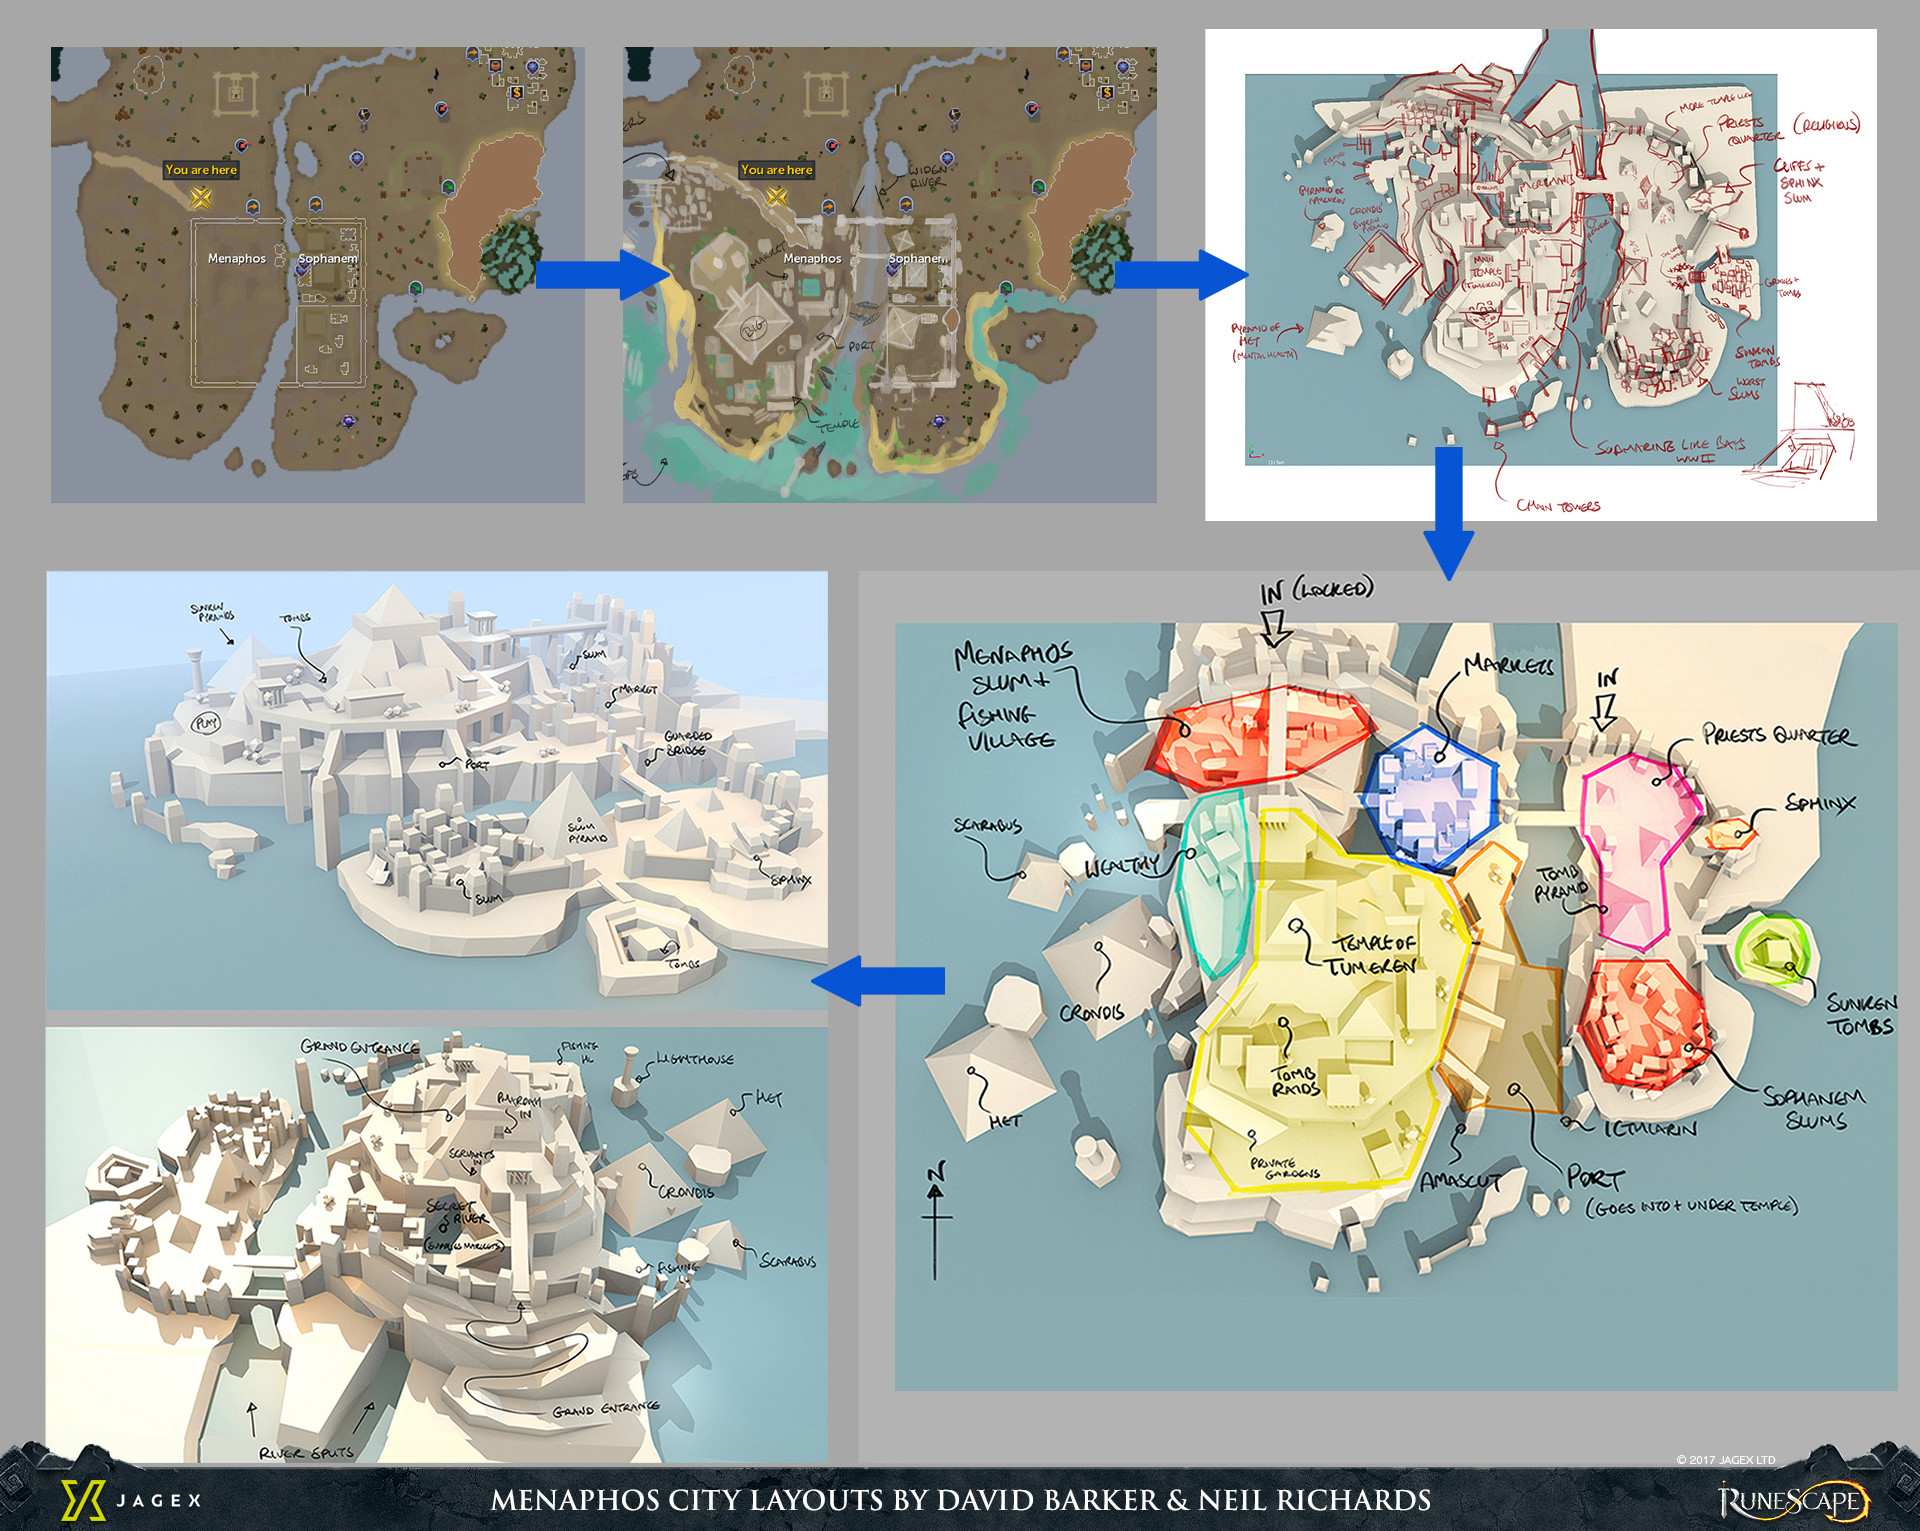This screenshot has width=1920, height=1531.
Task: Click the "© 2017 Jagex Ltd" copyright text
Action: point(1726,1460)
